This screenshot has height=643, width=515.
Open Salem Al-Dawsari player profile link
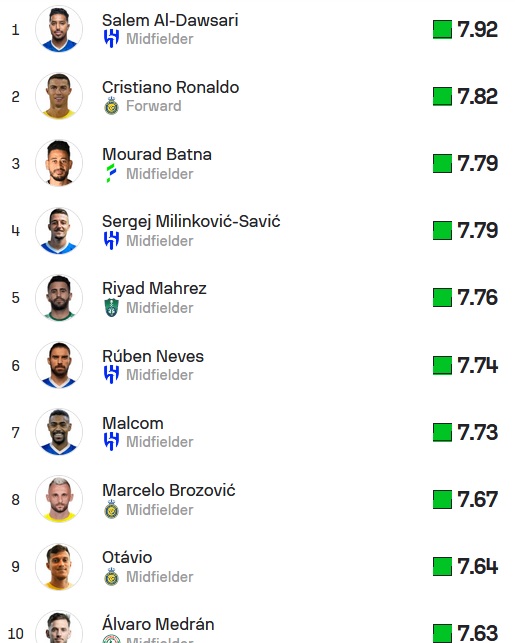[x=170, y=20]
